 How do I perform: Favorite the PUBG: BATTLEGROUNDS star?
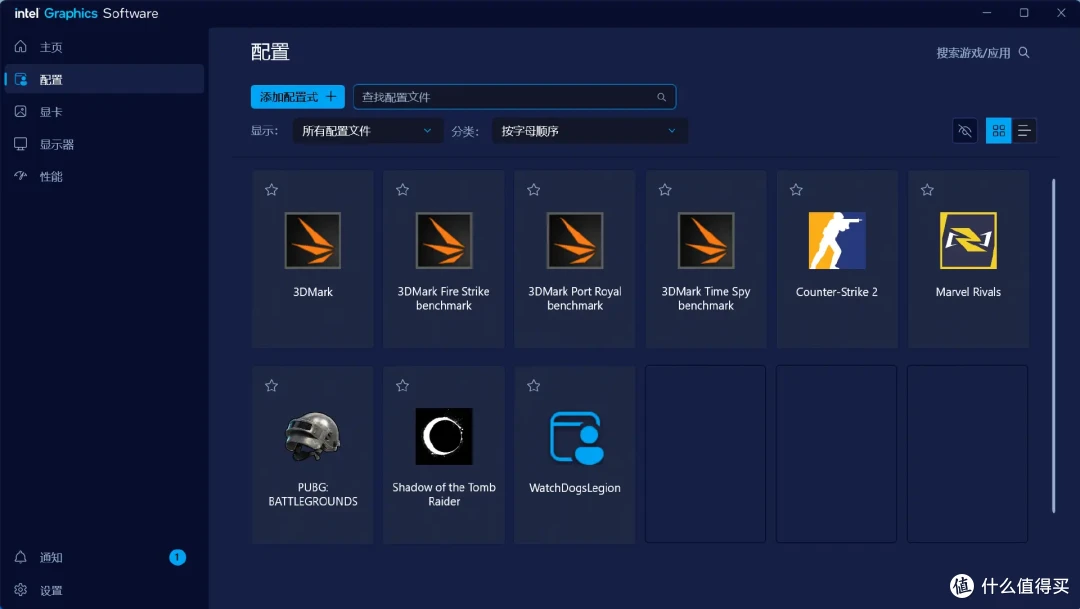[x=271, y=386]
